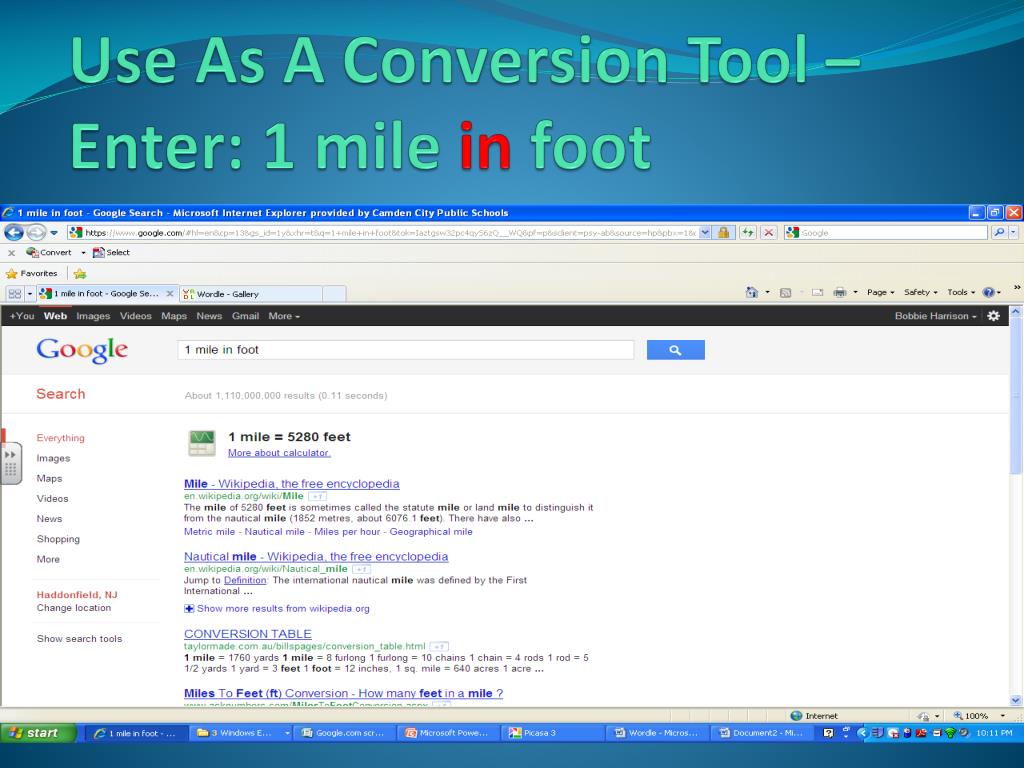Open the Convert dropdown arrow
This screenshot has width=1024, height=768.
pos(83,253)
